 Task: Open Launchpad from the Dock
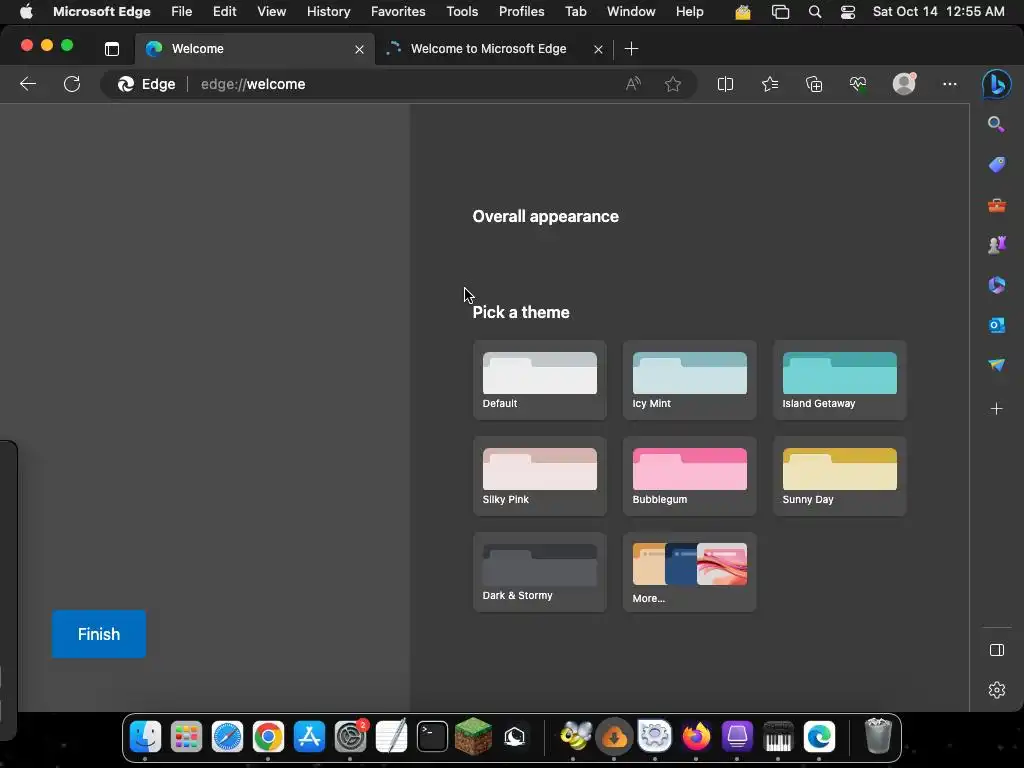coord(186,737)
